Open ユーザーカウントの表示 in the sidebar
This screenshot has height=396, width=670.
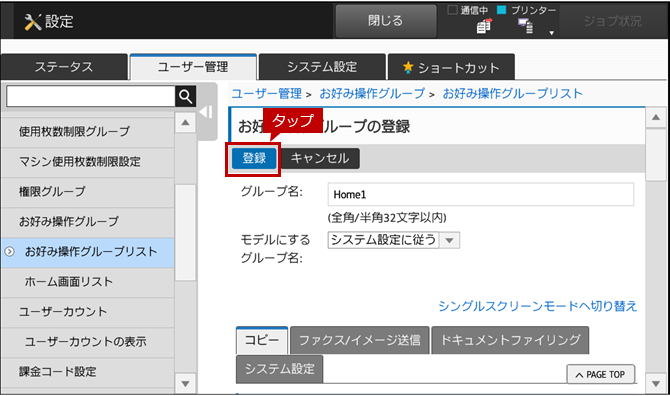click(88, 342)
